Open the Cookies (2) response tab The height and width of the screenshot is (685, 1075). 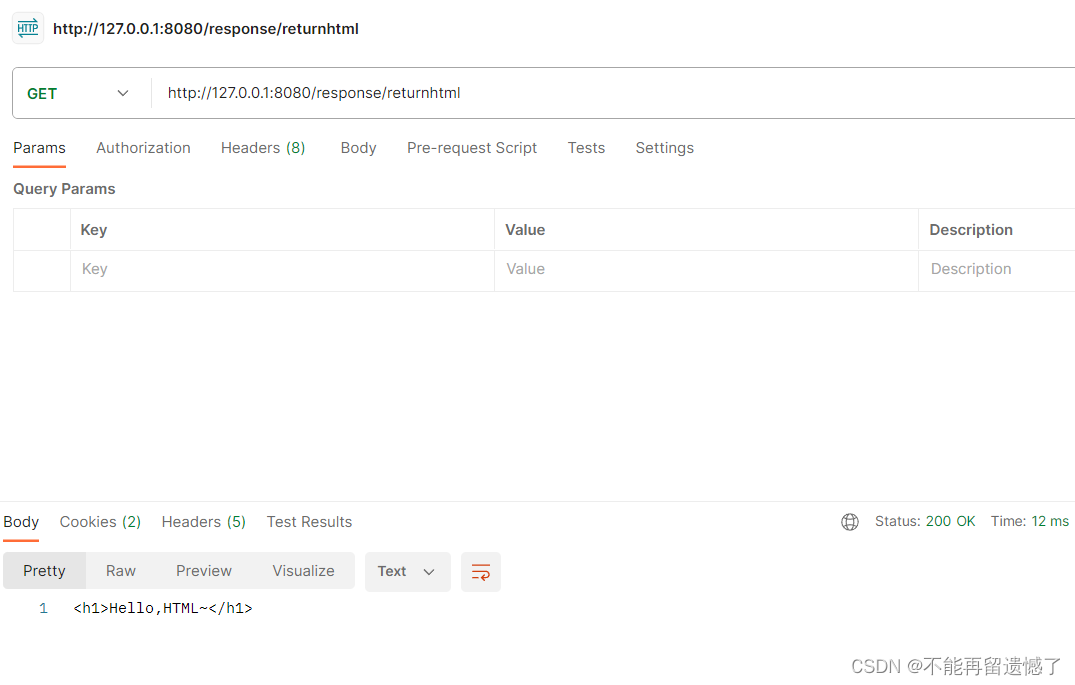[x=100, y=522]
